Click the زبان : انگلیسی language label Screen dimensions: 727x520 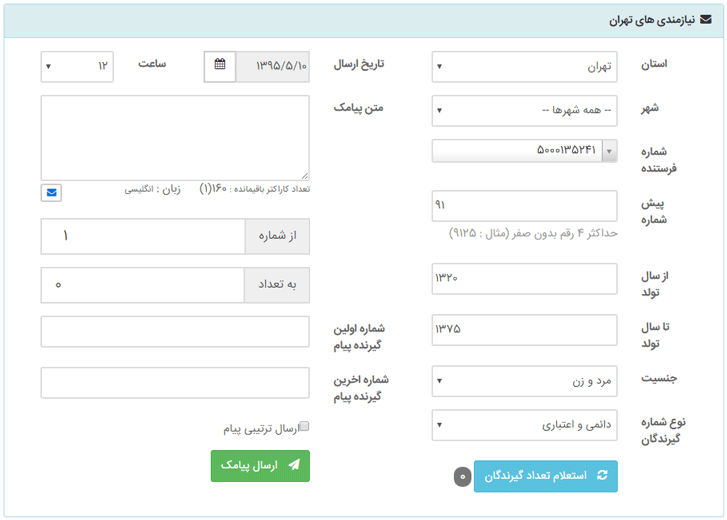[153, 190]
